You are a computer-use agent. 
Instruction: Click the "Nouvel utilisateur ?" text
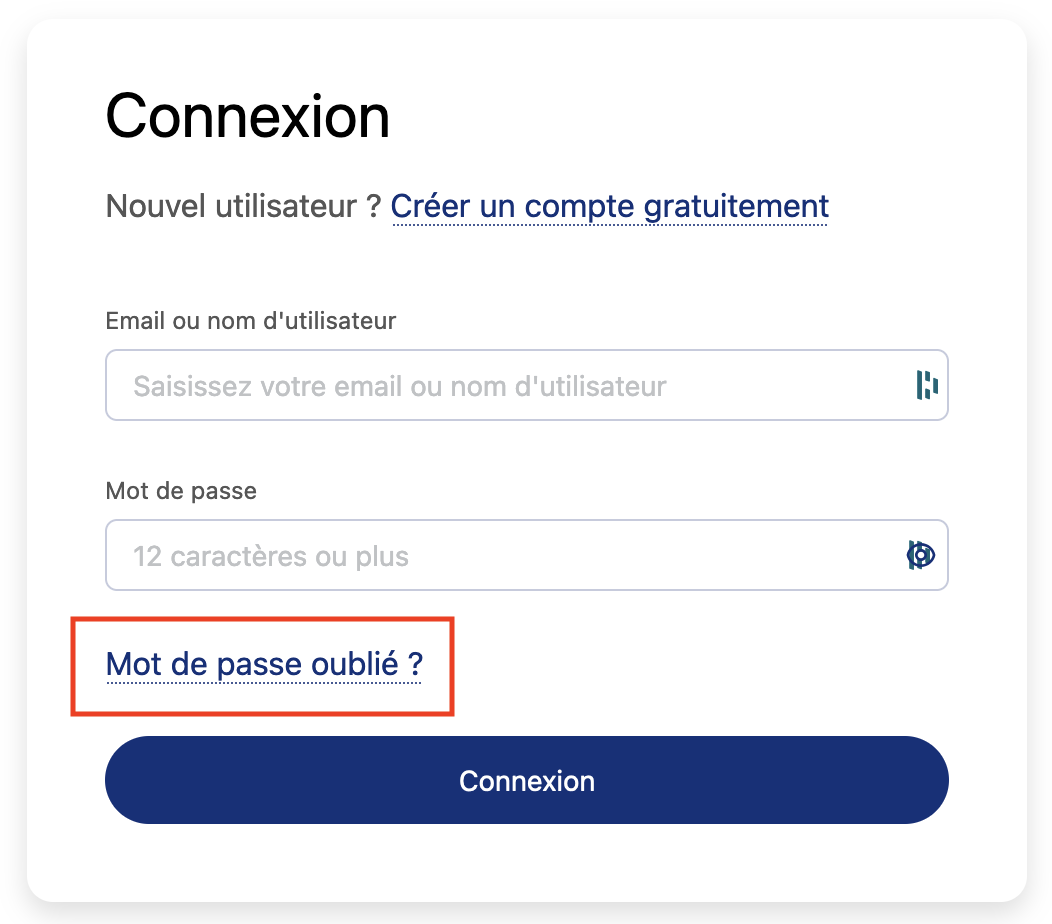coord(243,207)
